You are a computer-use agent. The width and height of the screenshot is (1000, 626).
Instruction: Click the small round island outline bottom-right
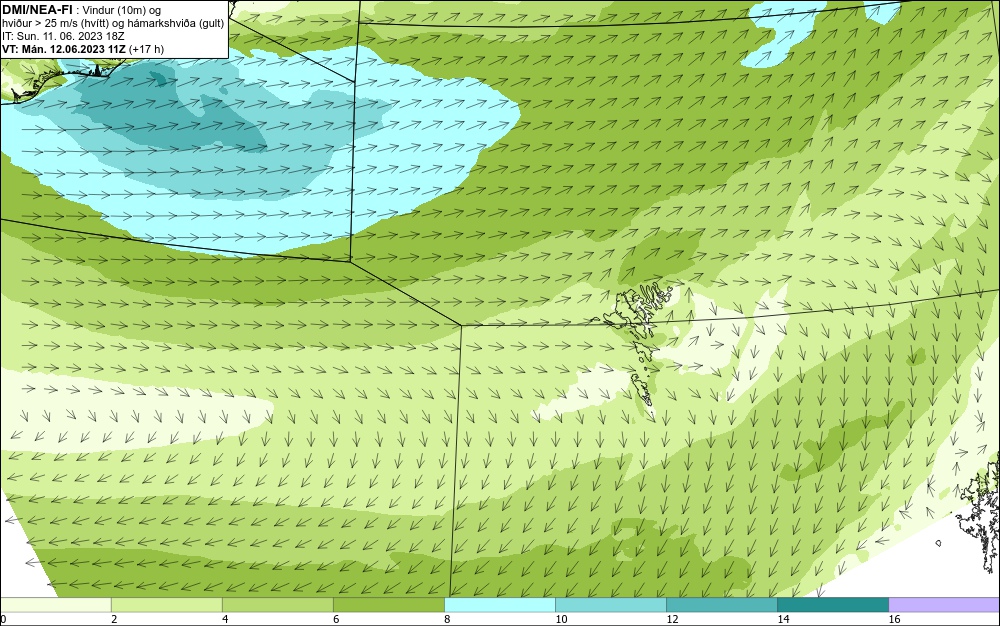click(939, 543)
